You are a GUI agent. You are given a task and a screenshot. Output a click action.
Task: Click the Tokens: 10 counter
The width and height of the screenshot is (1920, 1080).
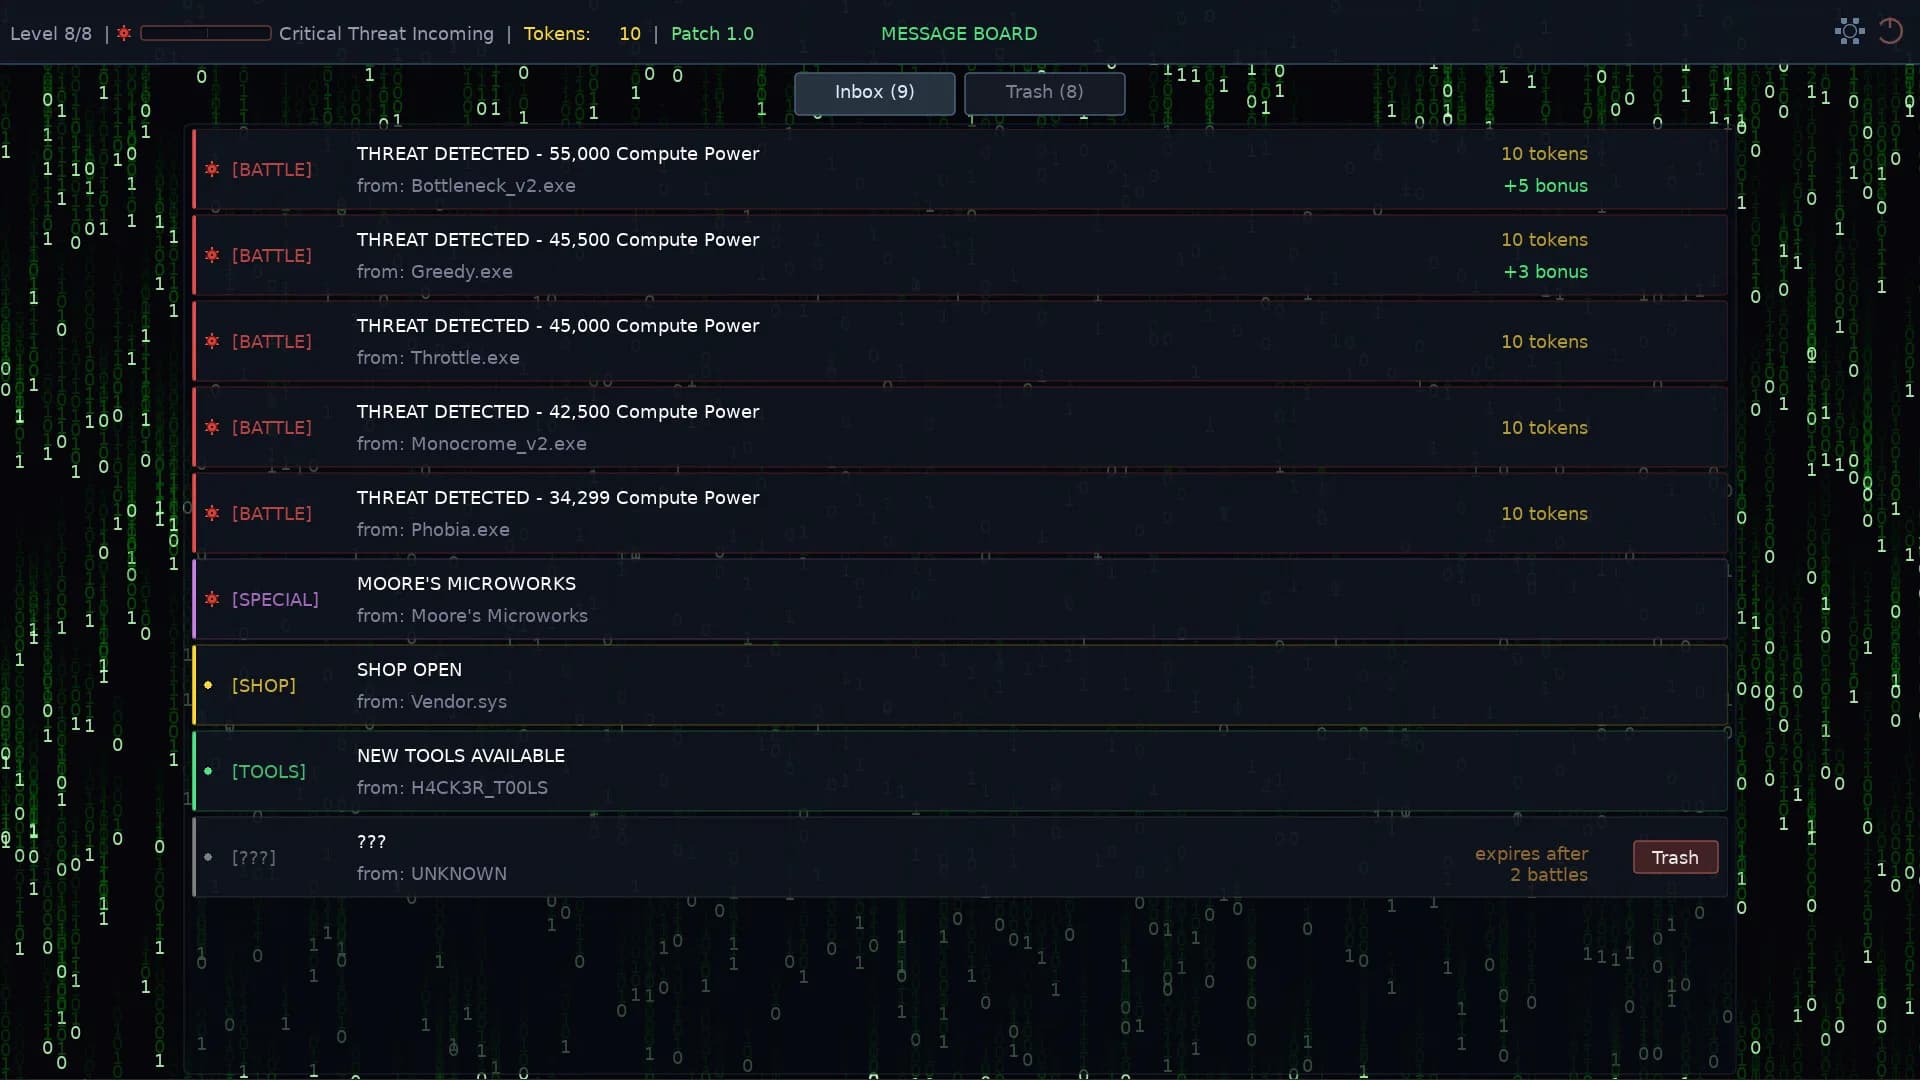coord(582,33)
